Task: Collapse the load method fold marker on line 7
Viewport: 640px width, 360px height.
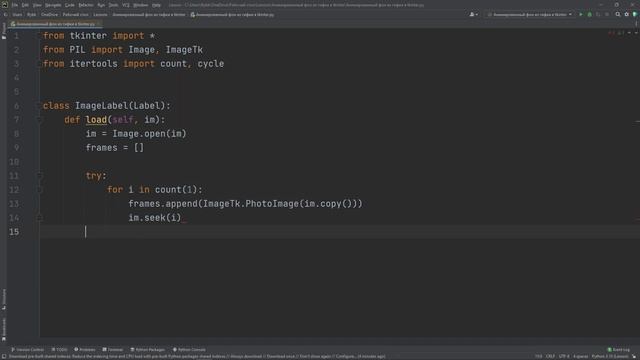Action: click(x=40, y=120)
